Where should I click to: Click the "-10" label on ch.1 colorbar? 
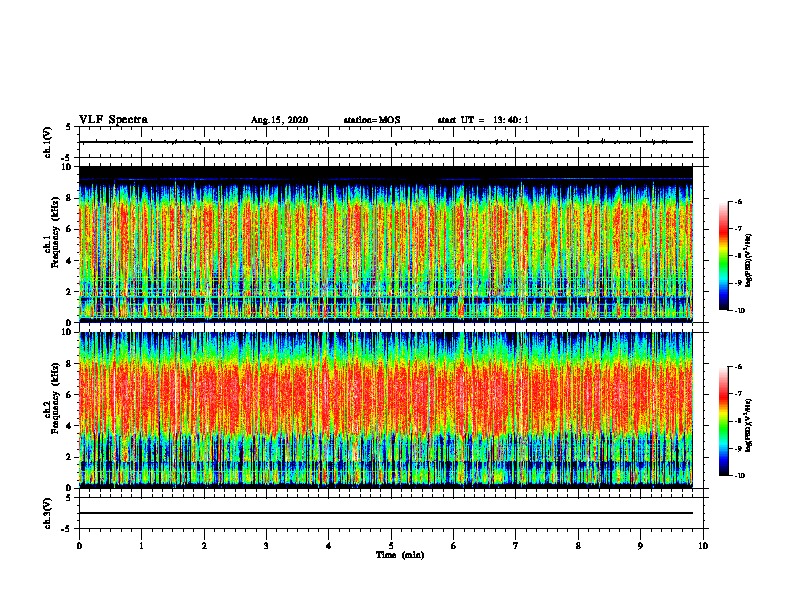click(740, 311)
